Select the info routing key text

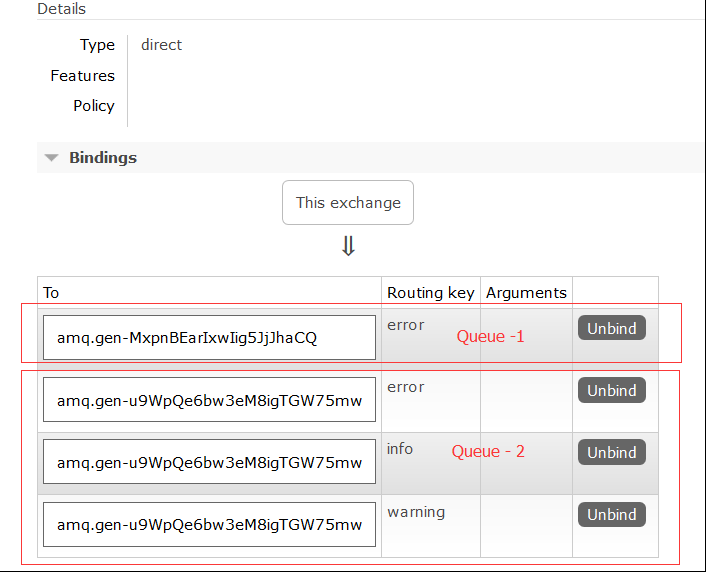400,449
